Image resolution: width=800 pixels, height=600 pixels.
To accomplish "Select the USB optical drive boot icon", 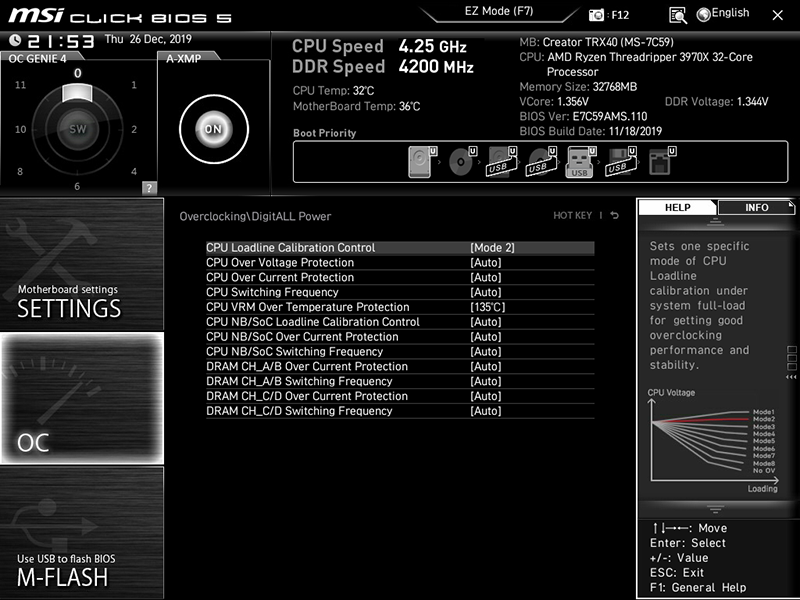I will coord(541,162).
